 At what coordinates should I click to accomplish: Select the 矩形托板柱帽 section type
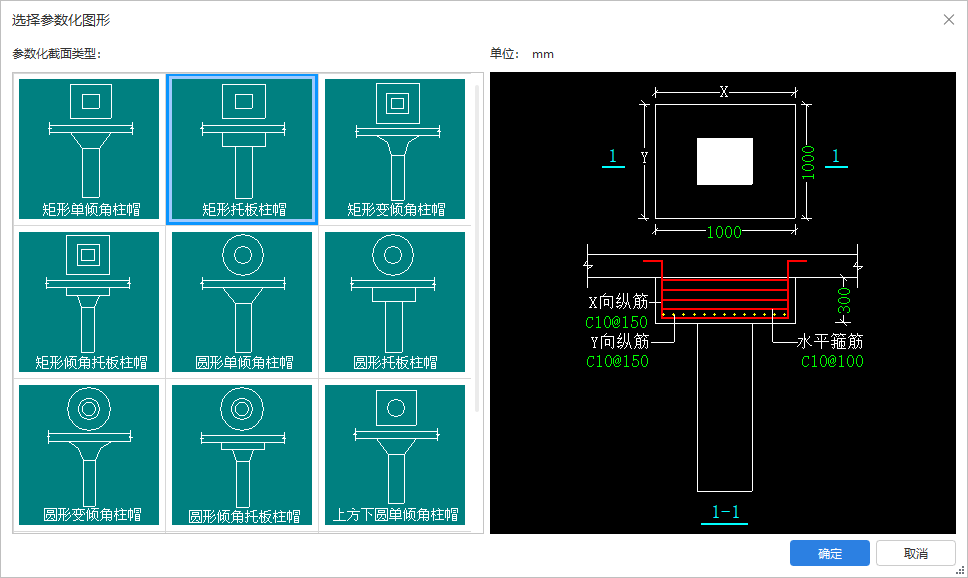(242, 149)
